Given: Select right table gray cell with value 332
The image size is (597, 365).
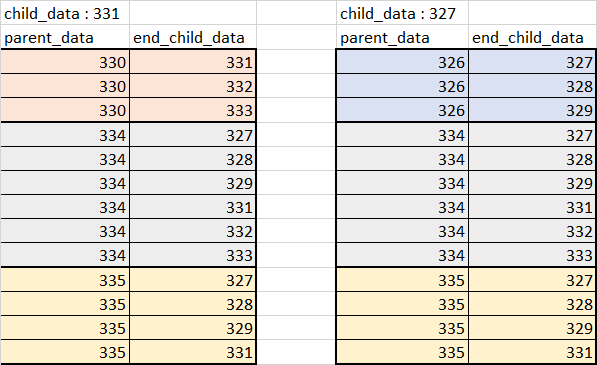Looking at the screenshot, I should (532, 231).
